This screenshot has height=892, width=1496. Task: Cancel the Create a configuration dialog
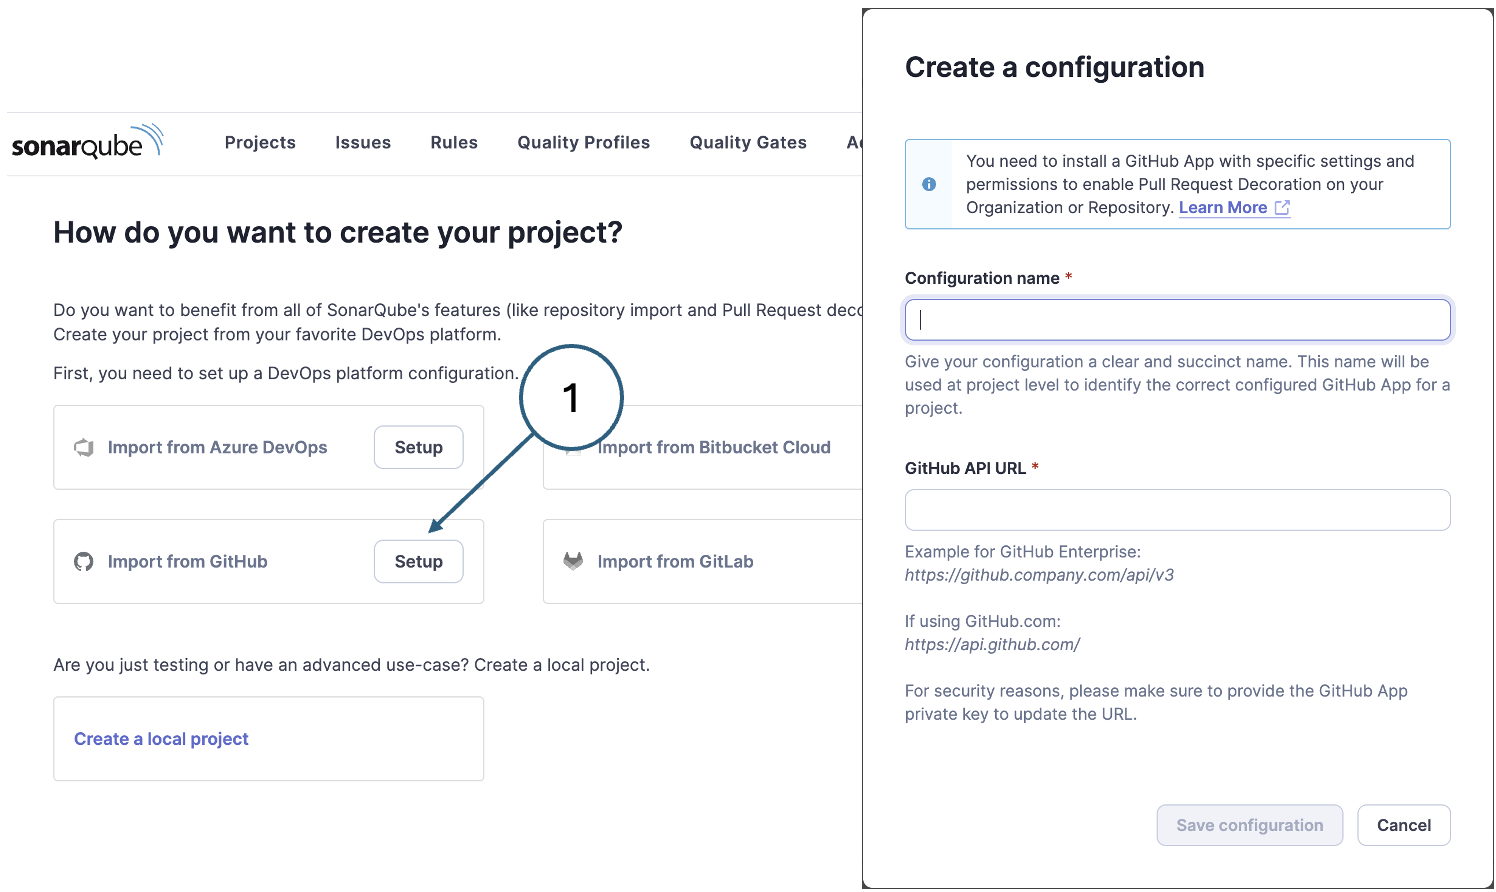tap(1404, 825)
